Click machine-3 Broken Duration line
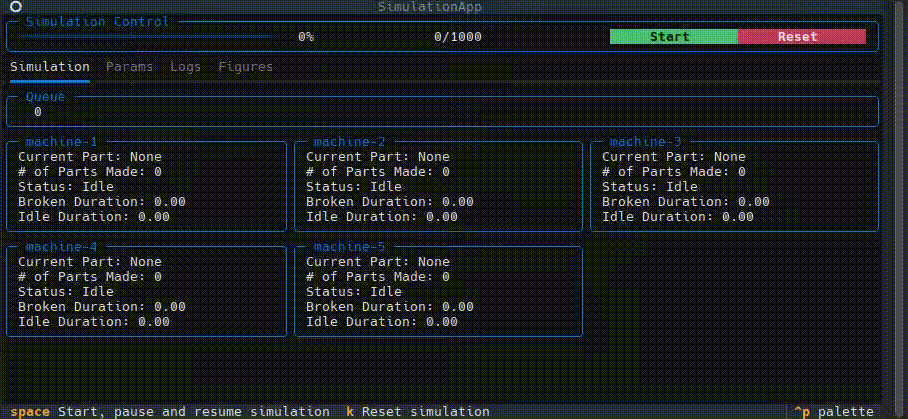 click(x=686, y=202)
